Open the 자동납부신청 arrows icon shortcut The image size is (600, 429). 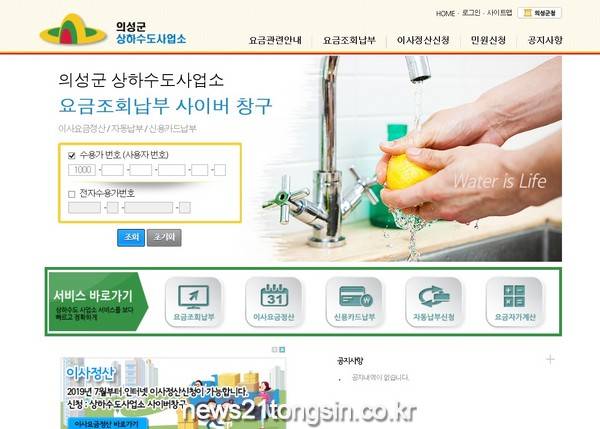[434, 302]
